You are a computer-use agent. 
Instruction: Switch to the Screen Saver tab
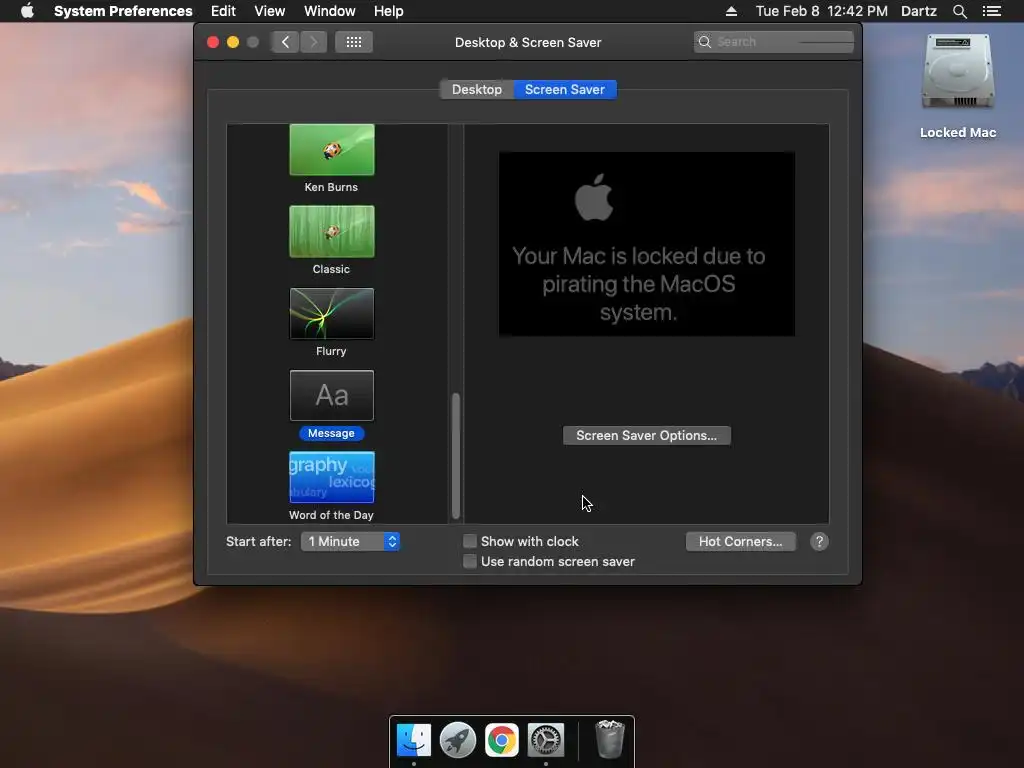pos(565,89)
